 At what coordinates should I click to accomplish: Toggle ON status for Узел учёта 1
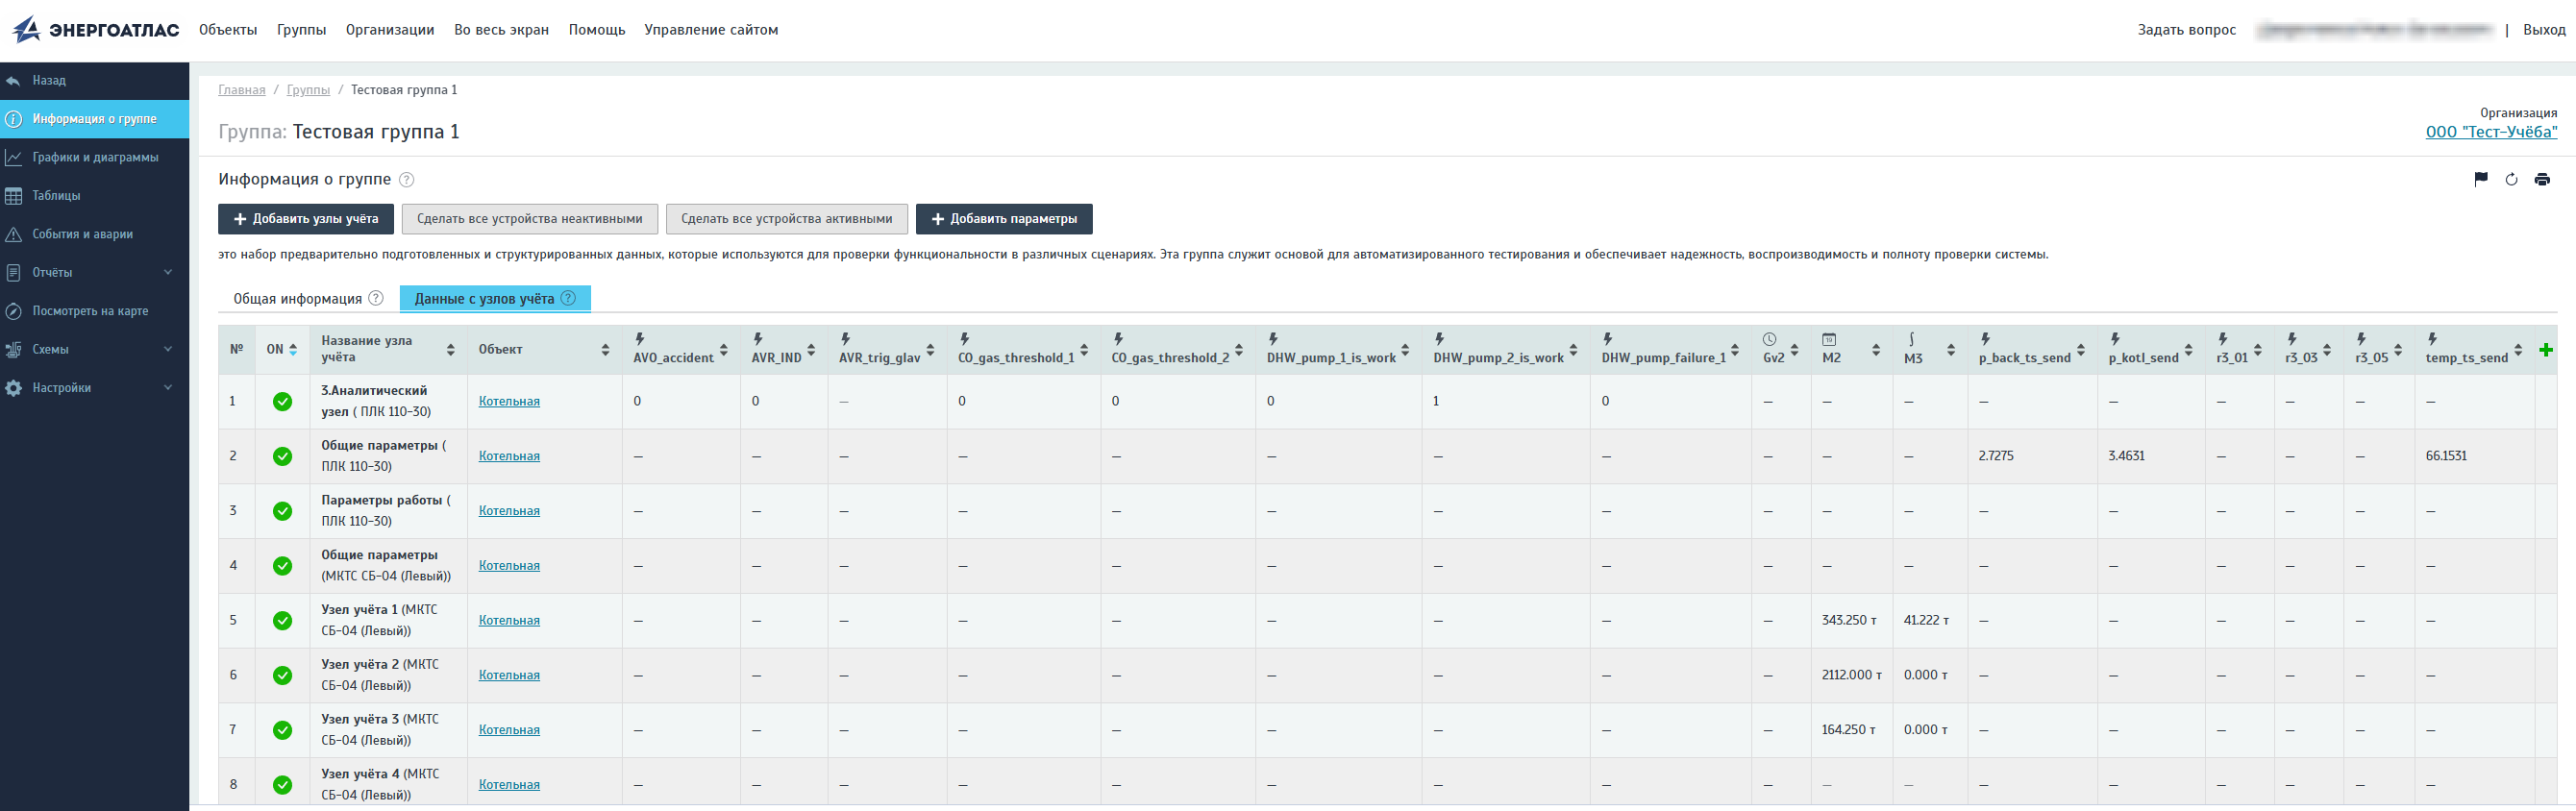(283, 621)
